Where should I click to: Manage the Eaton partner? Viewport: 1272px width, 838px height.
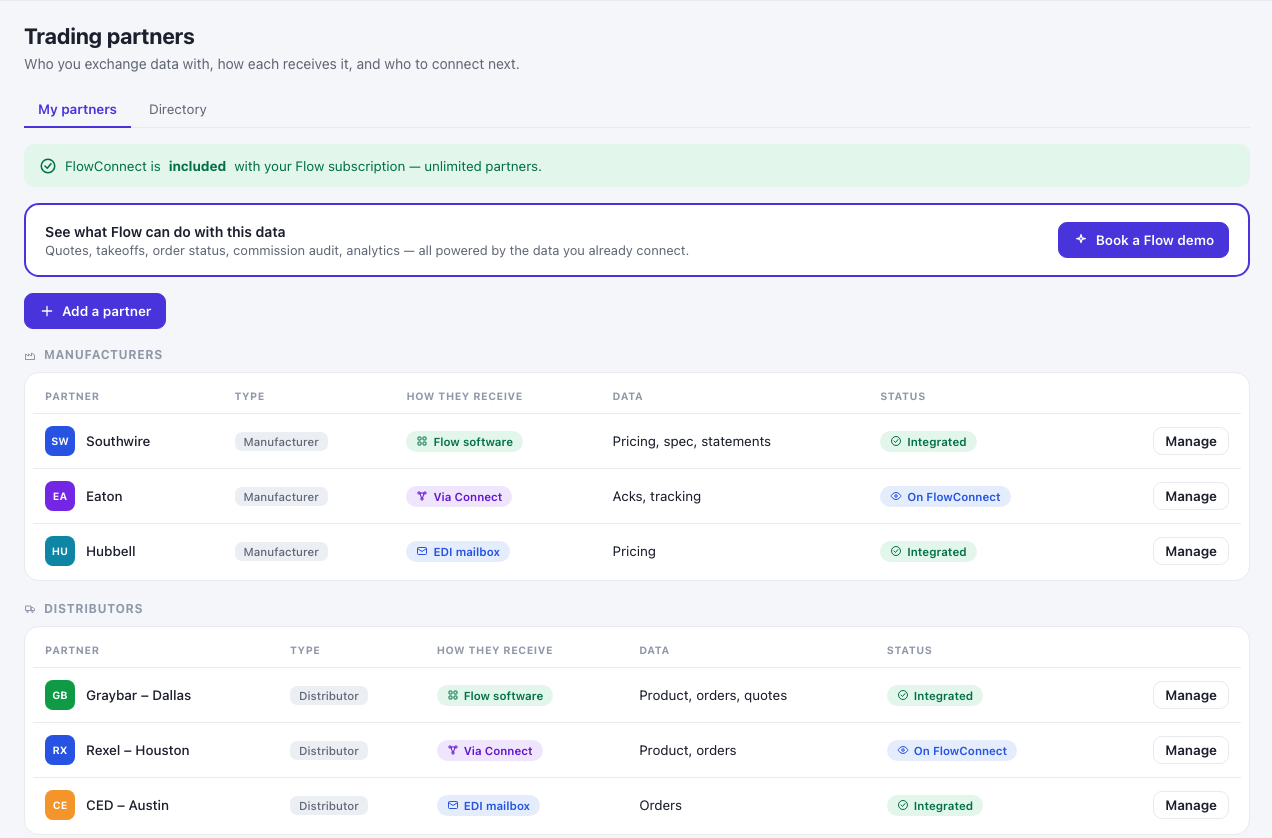point(1190,496)
